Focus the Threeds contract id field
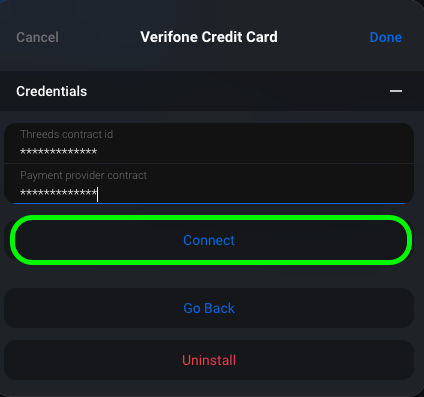The width and height of the screenshot is (424, 397). [x=209, y=143]
